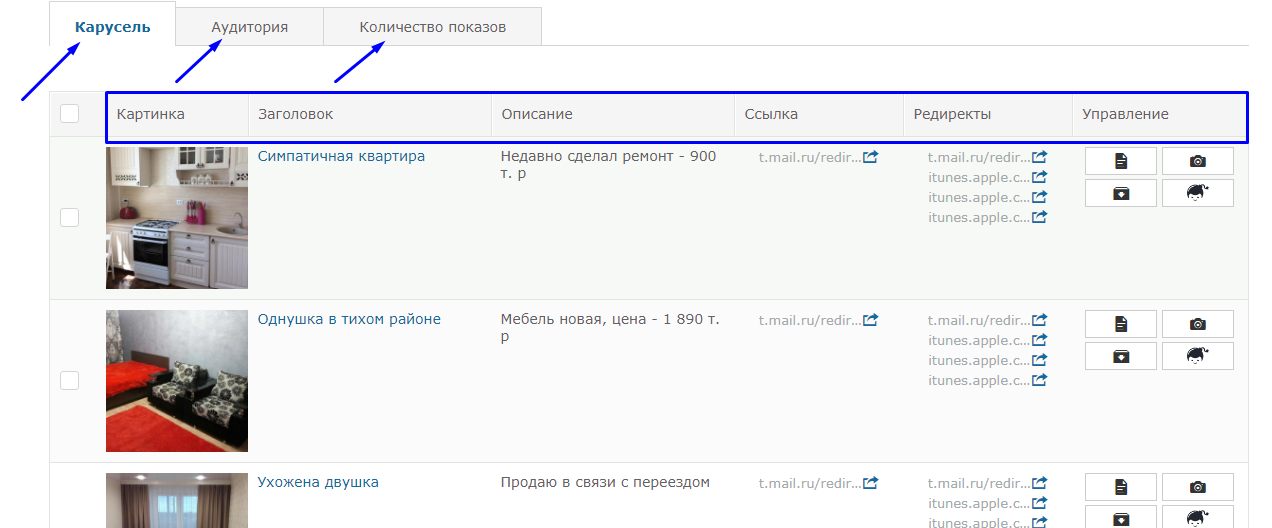Click t.mail.ru link in Ссылка for Ухожена двушка
The image size is (1272, 528).
coord(810,483)
